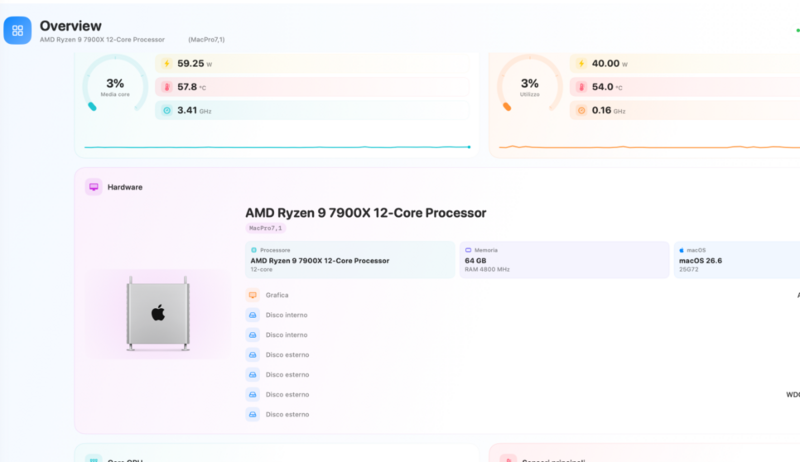Image resolution: width=800 pixels, height=462 pixels.
Task: Click the thermometer icon beside 54.0 °C
Action: click(x=581, y=87)
